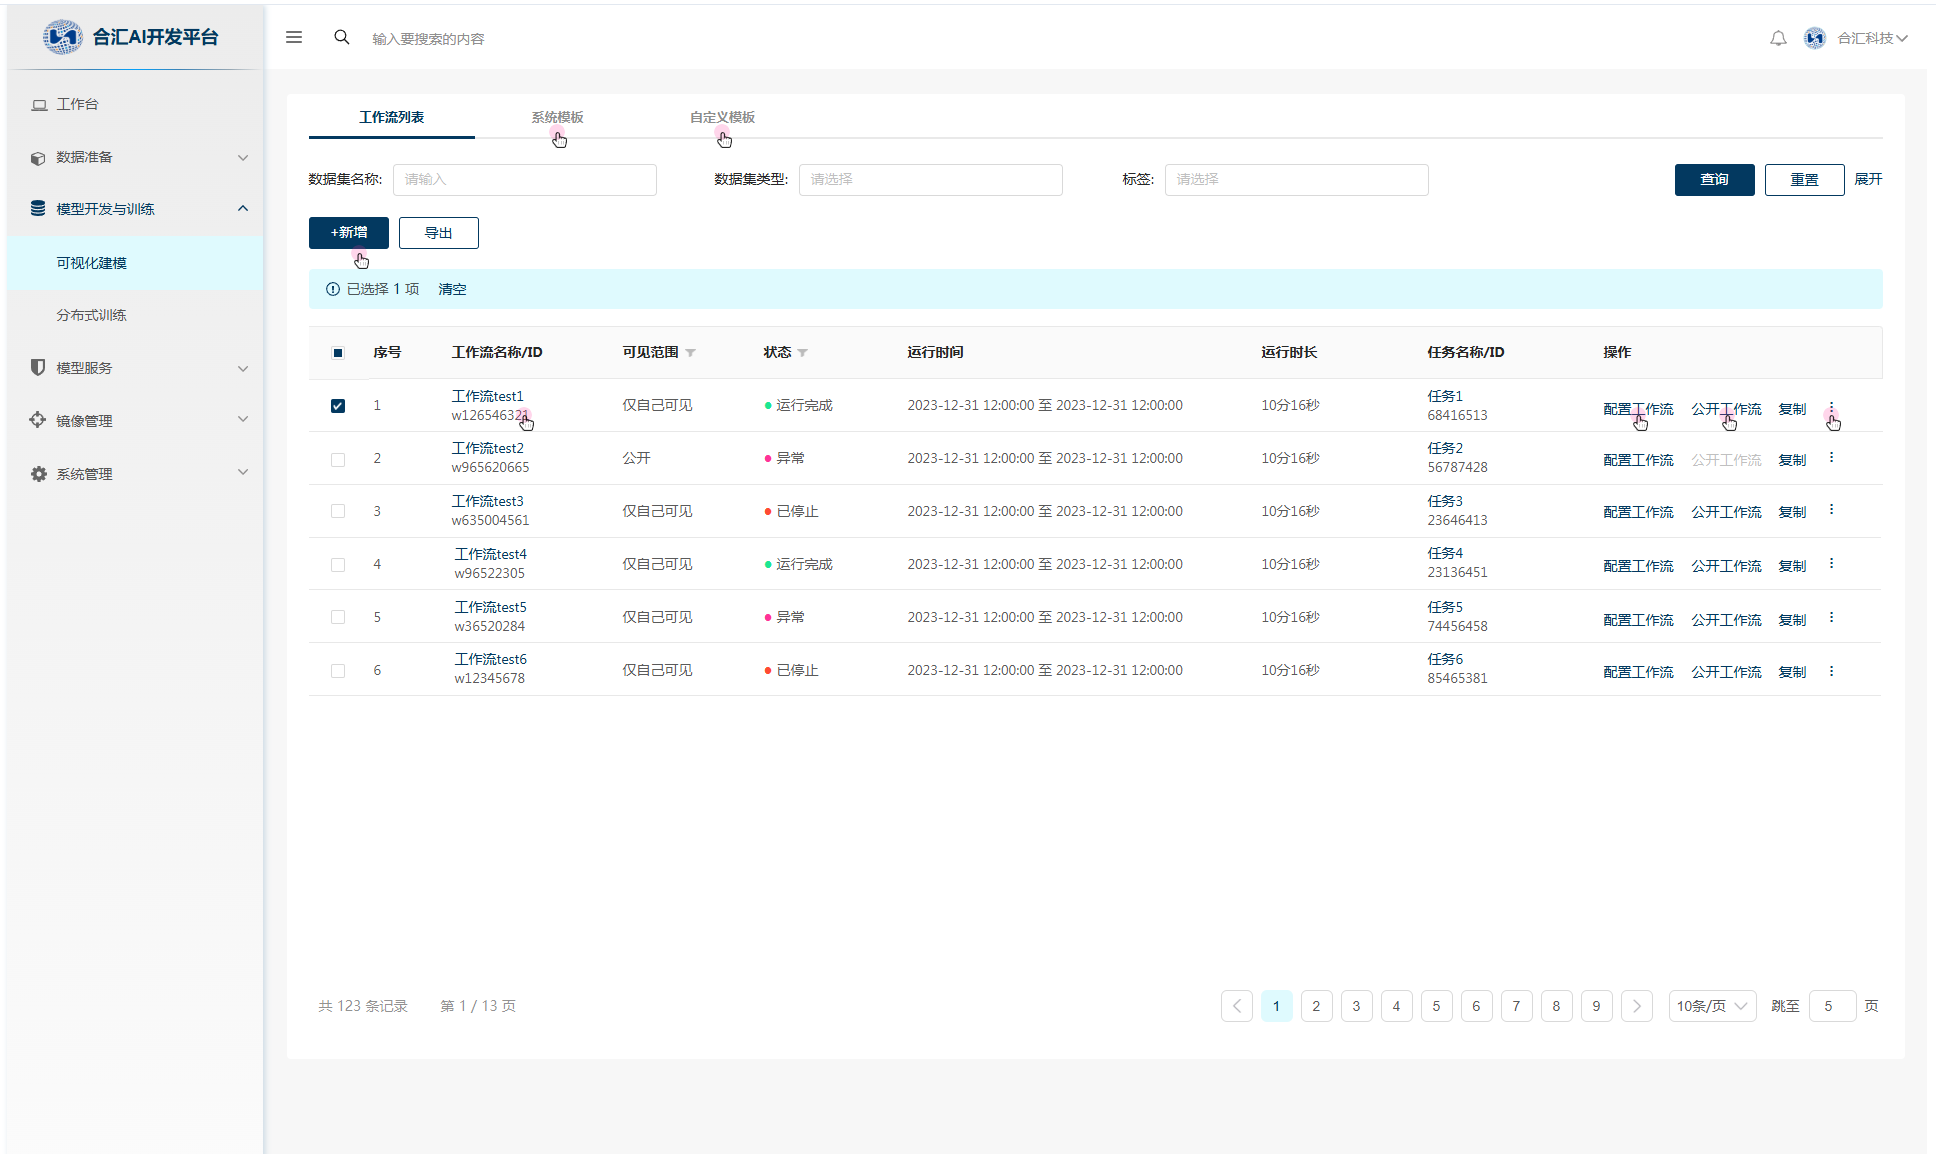Click the +新增 button
The image size is (1936, 1154).
(x=348, y=233)
